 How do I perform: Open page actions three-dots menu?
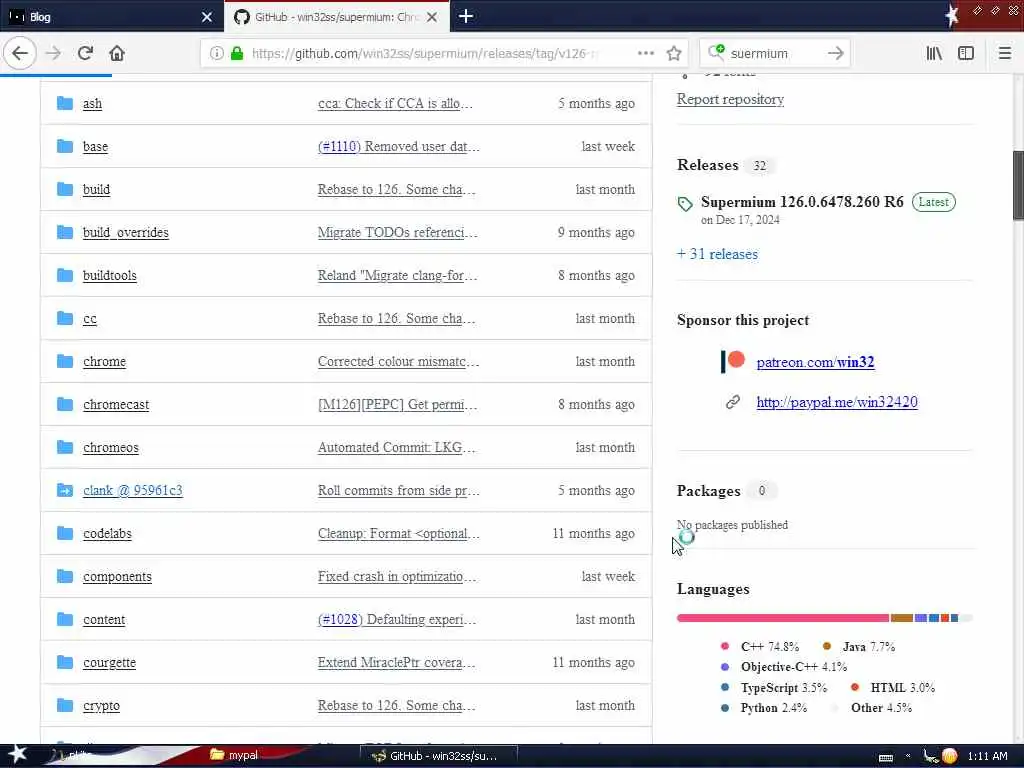[645, 53]
